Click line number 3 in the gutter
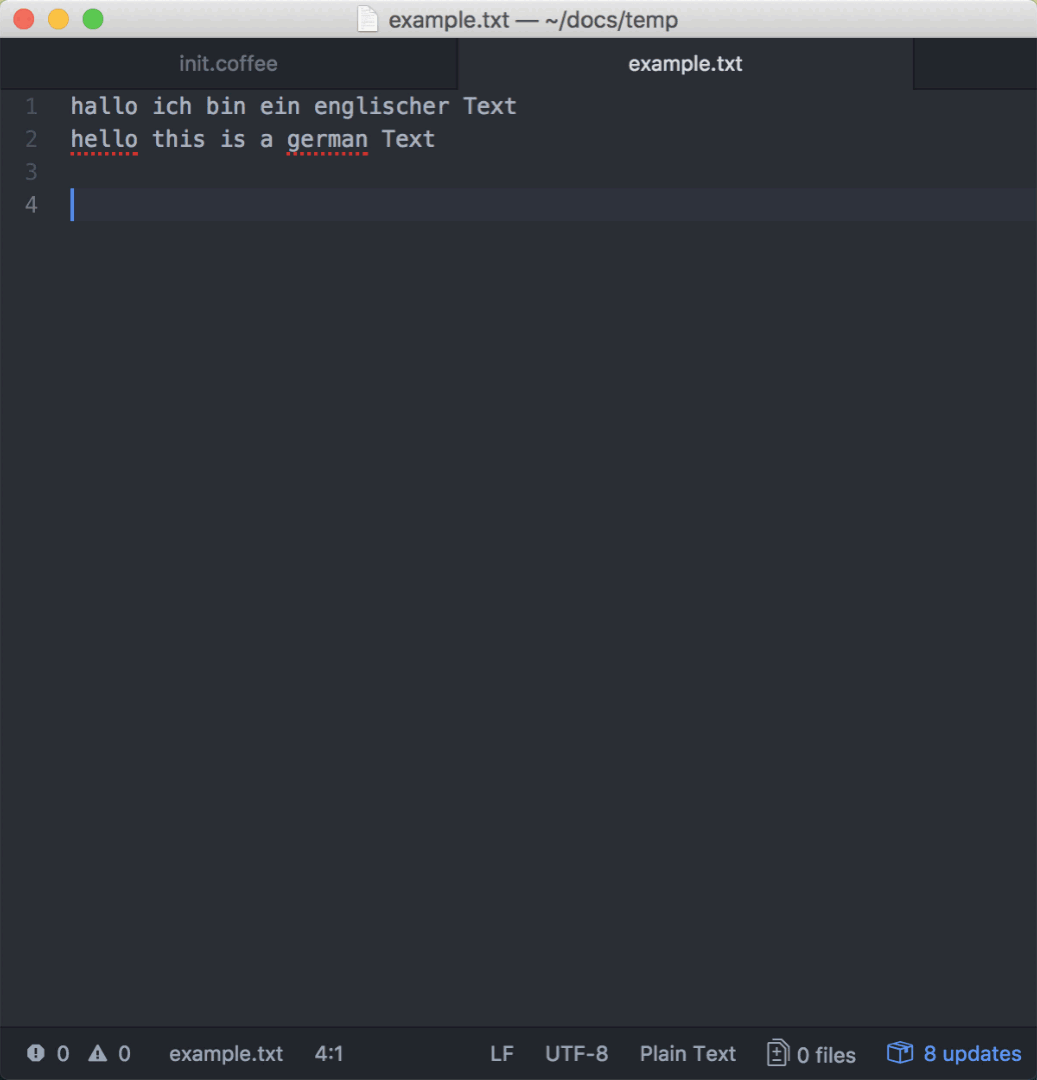The image size is (1037, 1080). point(31,172)
